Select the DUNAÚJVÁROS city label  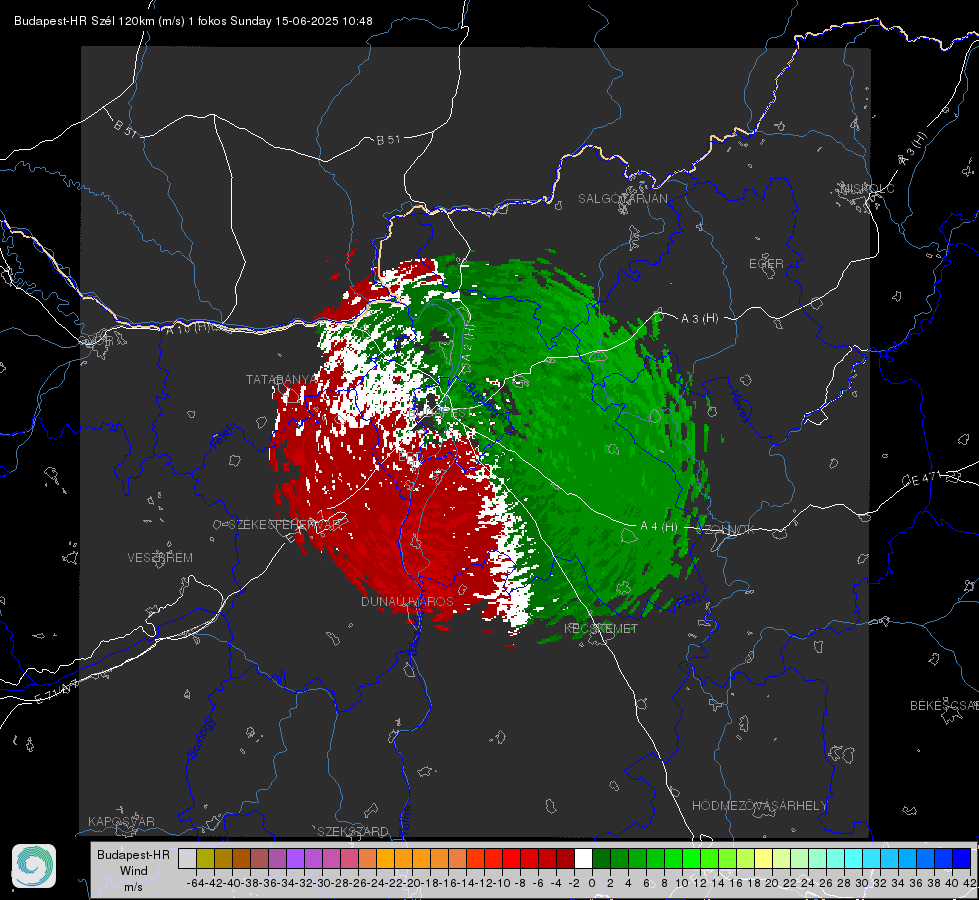pyautogui.click(x=407, y=601)
